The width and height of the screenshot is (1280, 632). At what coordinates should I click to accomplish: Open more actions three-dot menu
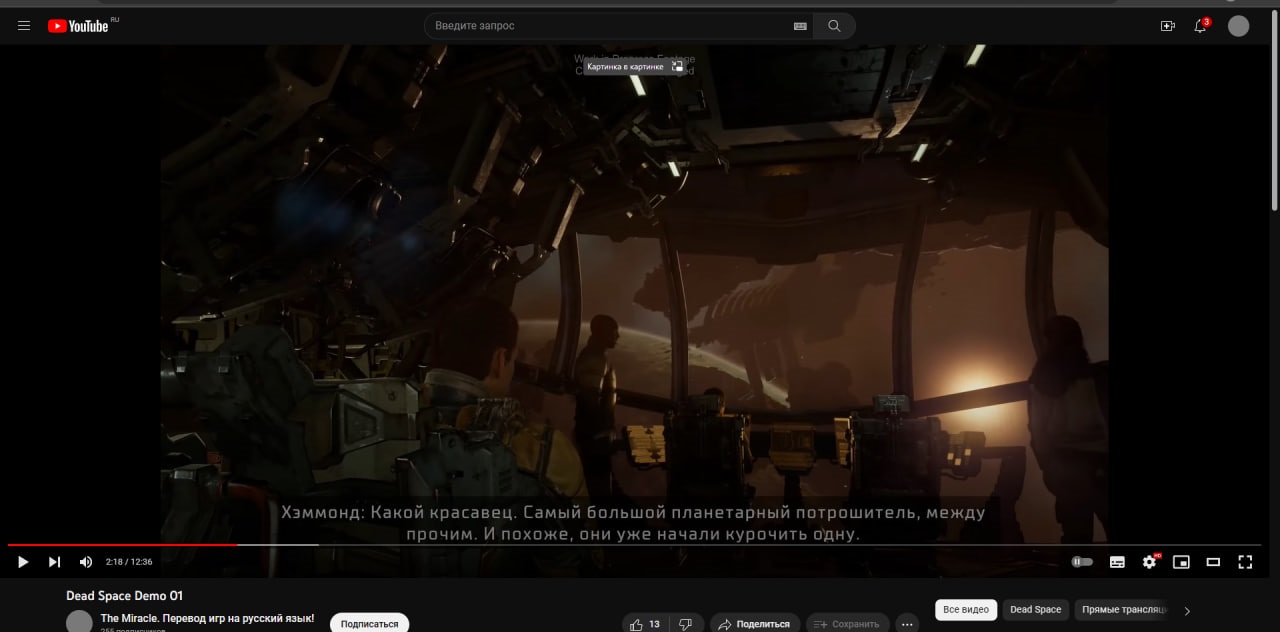coord(907,624)
